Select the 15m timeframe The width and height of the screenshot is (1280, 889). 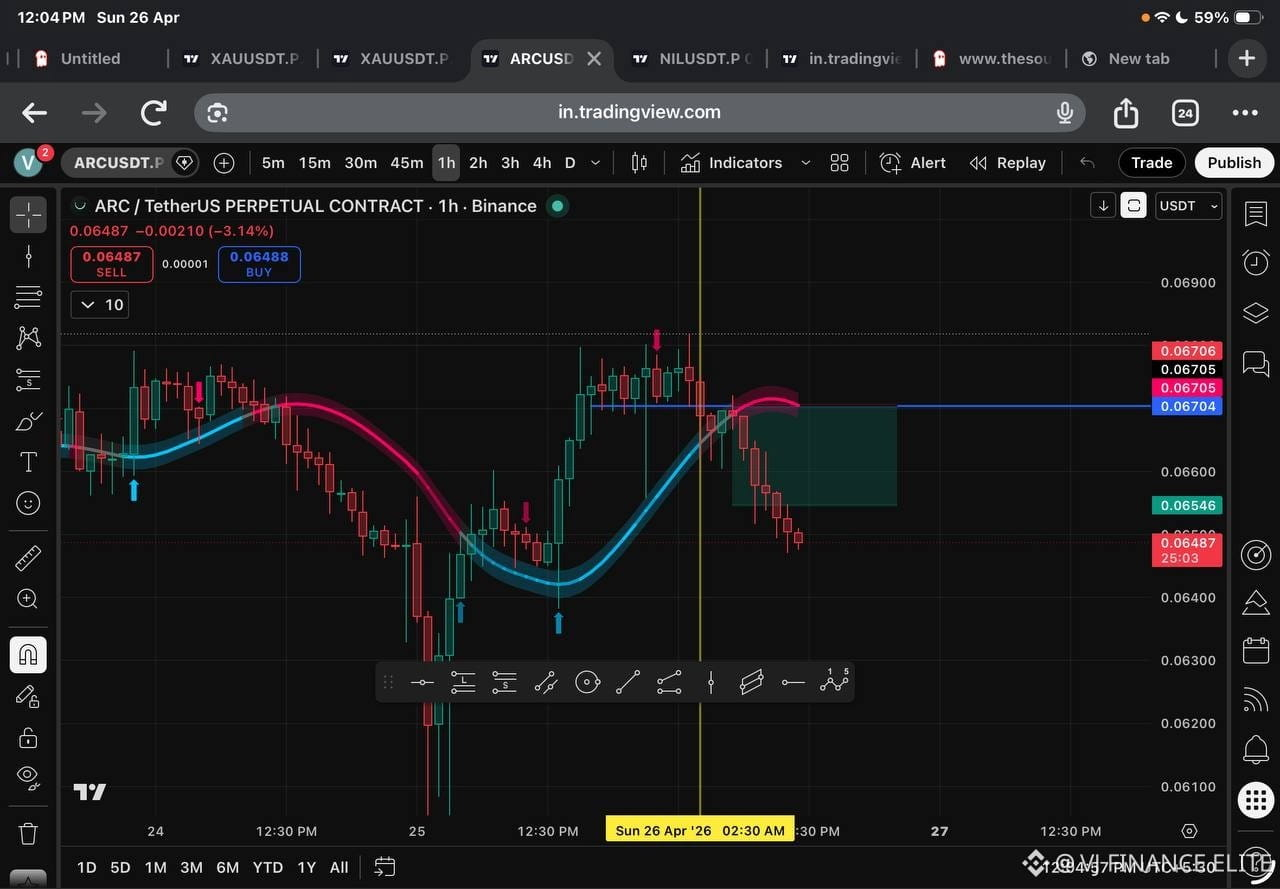(315, 163)
